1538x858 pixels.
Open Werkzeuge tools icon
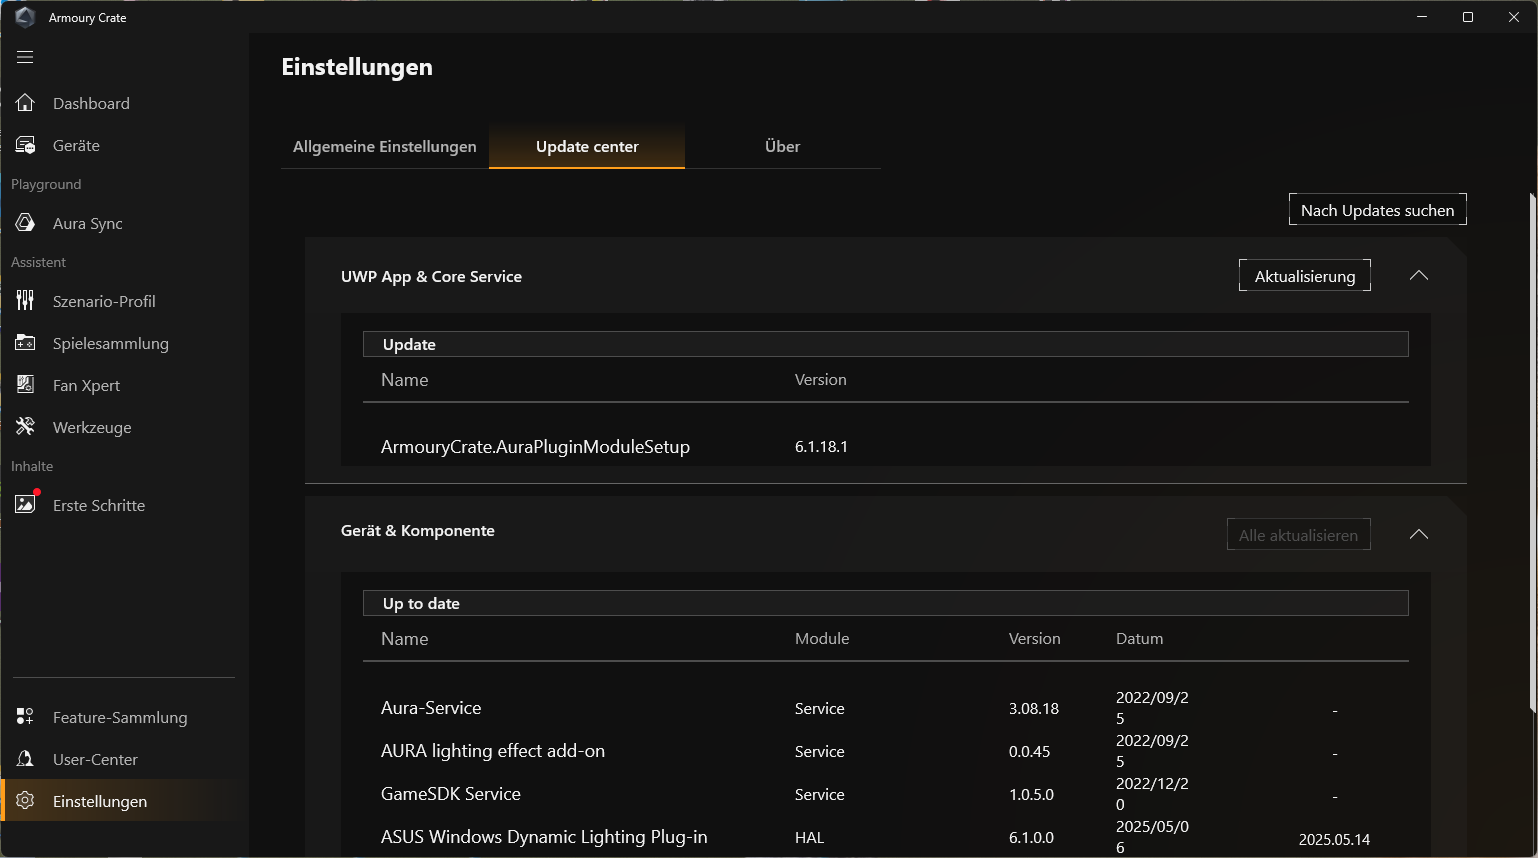(25, 427)
